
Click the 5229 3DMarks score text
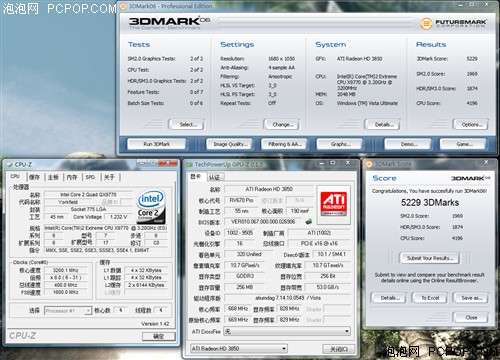point(430,202)
